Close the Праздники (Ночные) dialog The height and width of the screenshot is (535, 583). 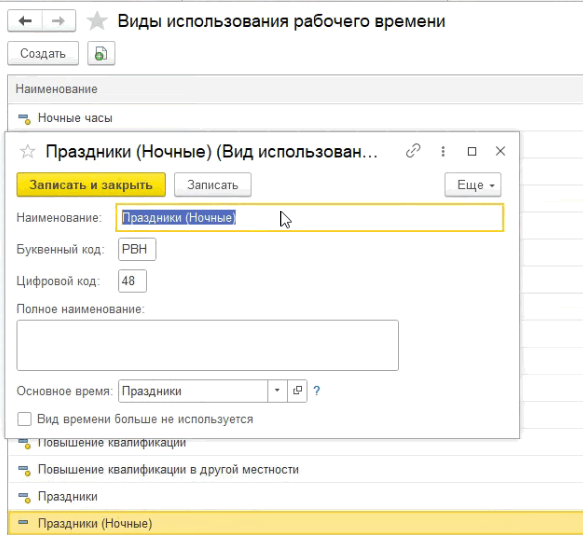click(500, 151)
